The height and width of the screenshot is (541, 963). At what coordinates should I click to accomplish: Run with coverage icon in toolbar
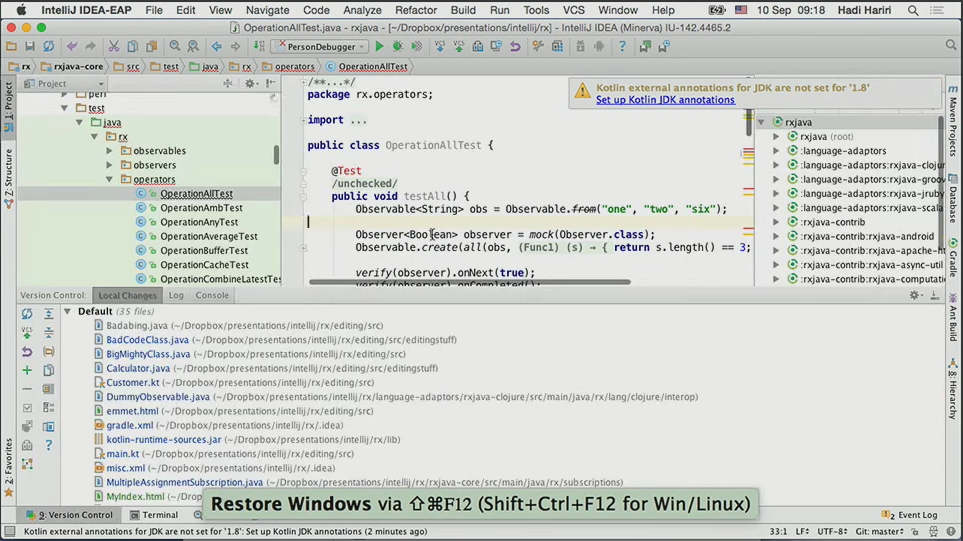click(416, 47)
